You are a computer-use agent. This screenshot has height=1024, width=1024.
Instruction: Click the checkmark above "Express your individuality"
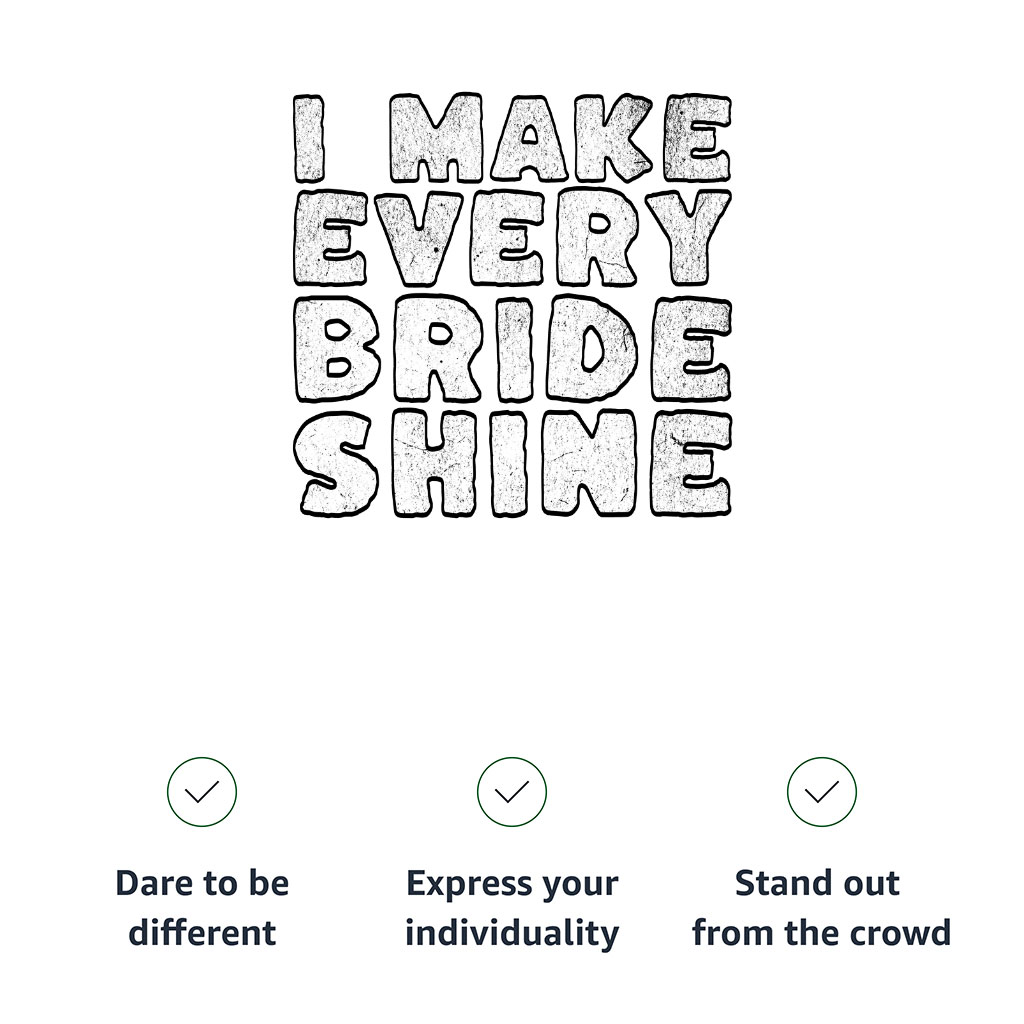pyautogui.click(x=512, y=792)
